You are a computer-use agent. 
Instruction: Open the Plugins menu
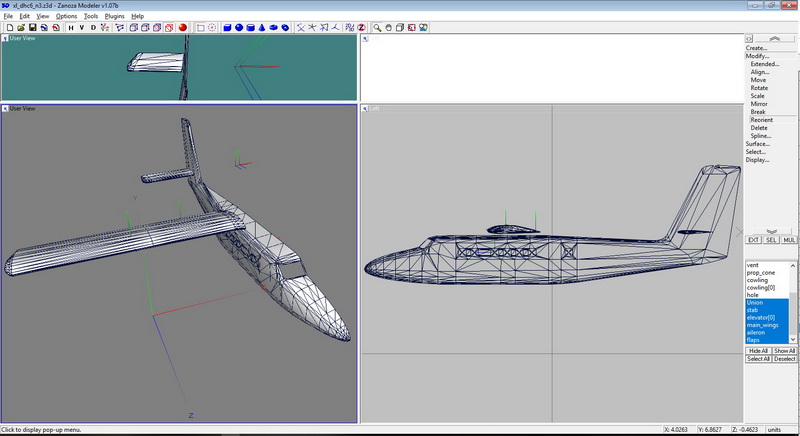click(x=115, y=16)
